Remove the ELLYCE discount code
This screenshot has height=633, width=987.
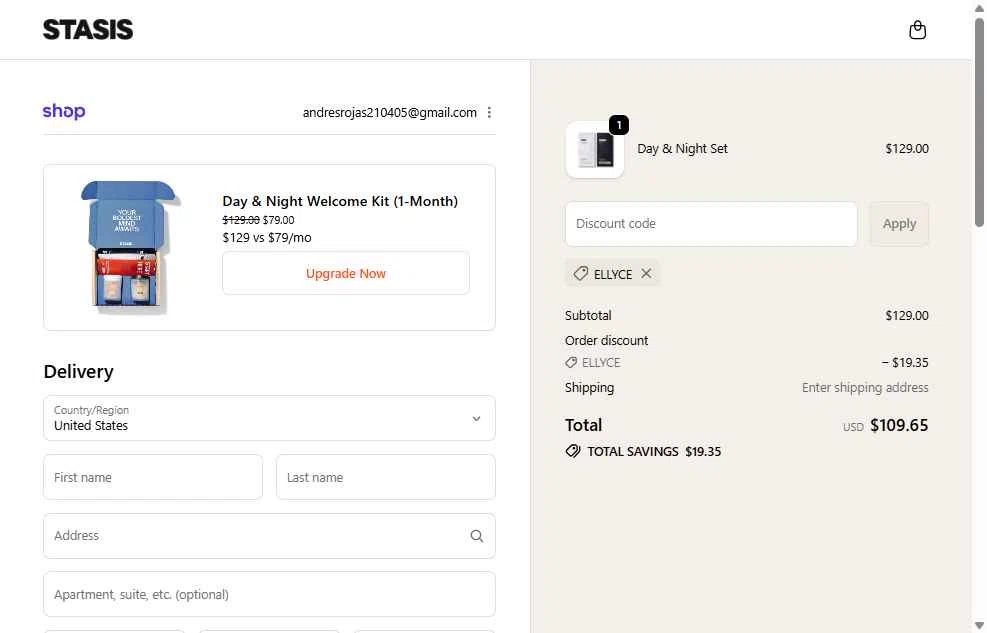(646, 273)
